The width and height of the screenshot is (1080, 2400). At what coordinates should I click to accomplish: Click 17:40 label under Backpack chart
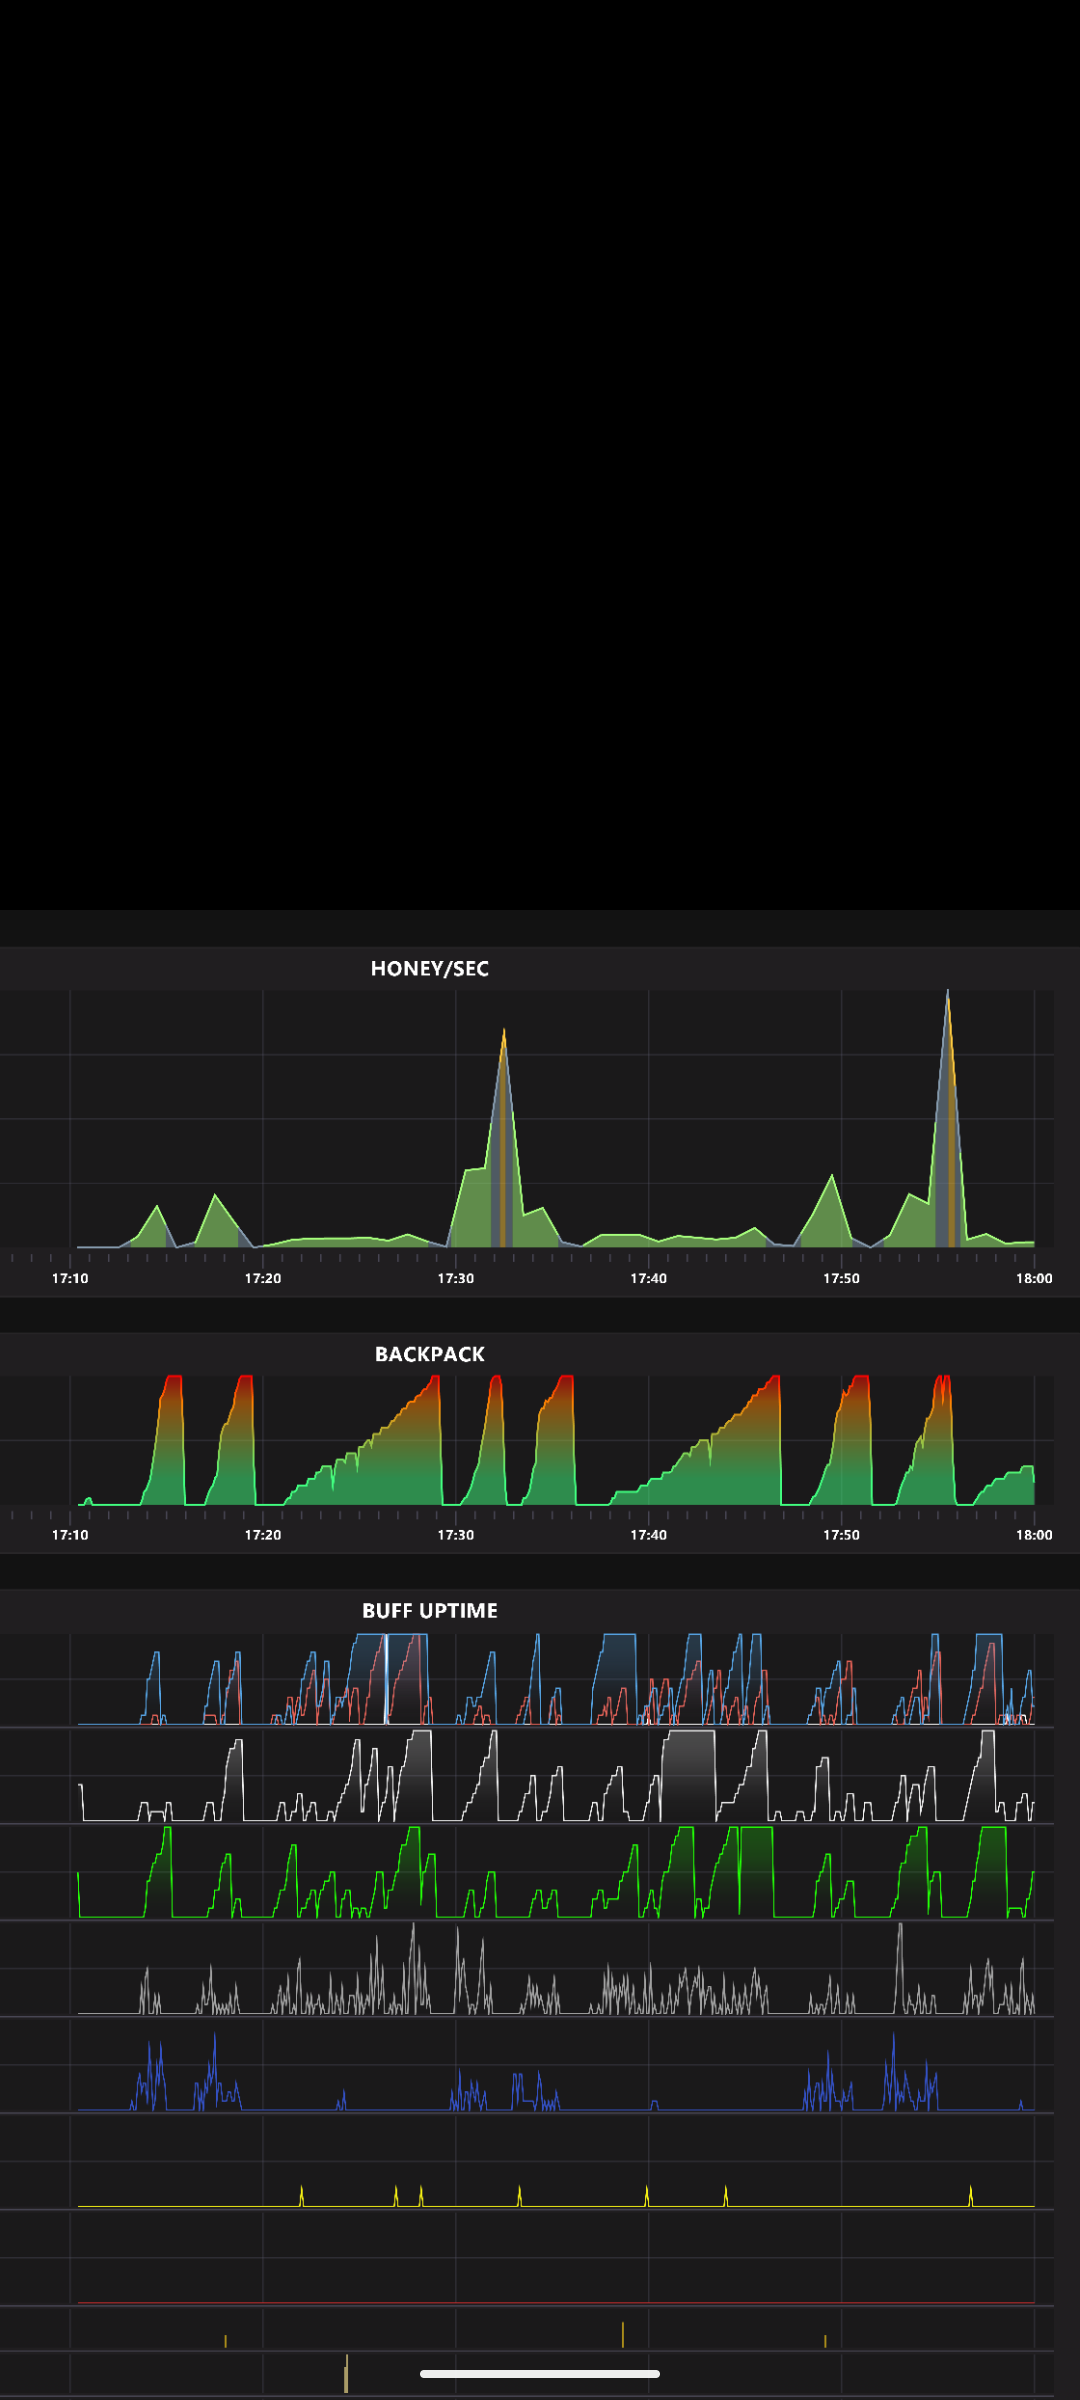coord(648,1534)
